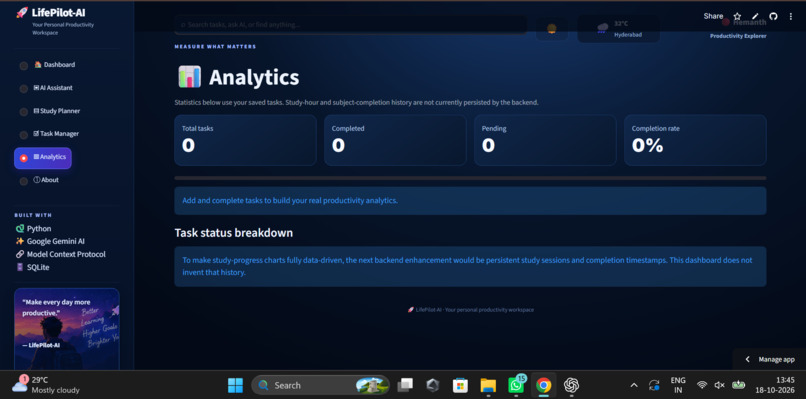Open the Manage app button

[x=769, y=359]
